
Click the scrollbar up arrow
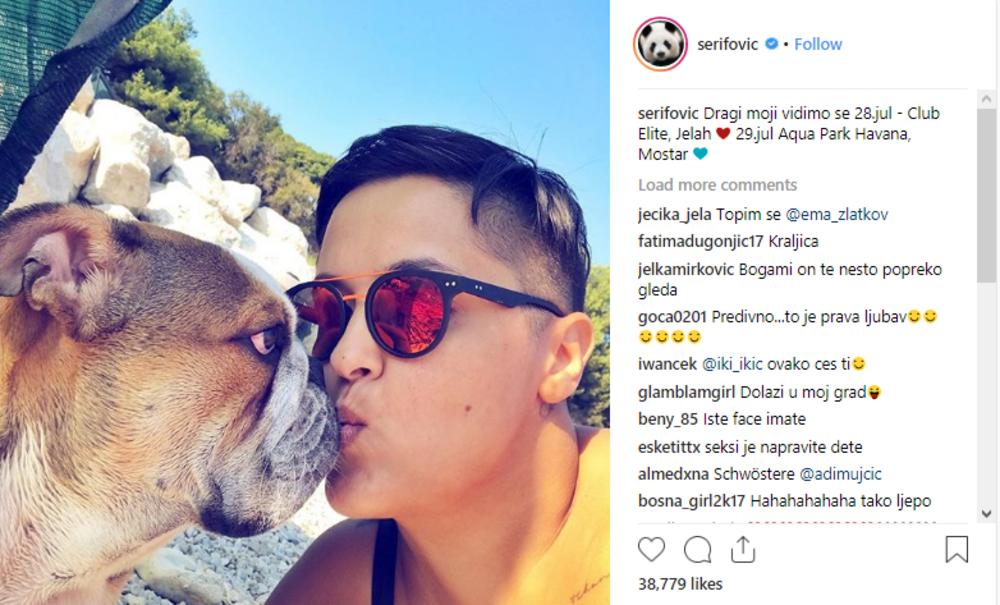pos(987,99)
